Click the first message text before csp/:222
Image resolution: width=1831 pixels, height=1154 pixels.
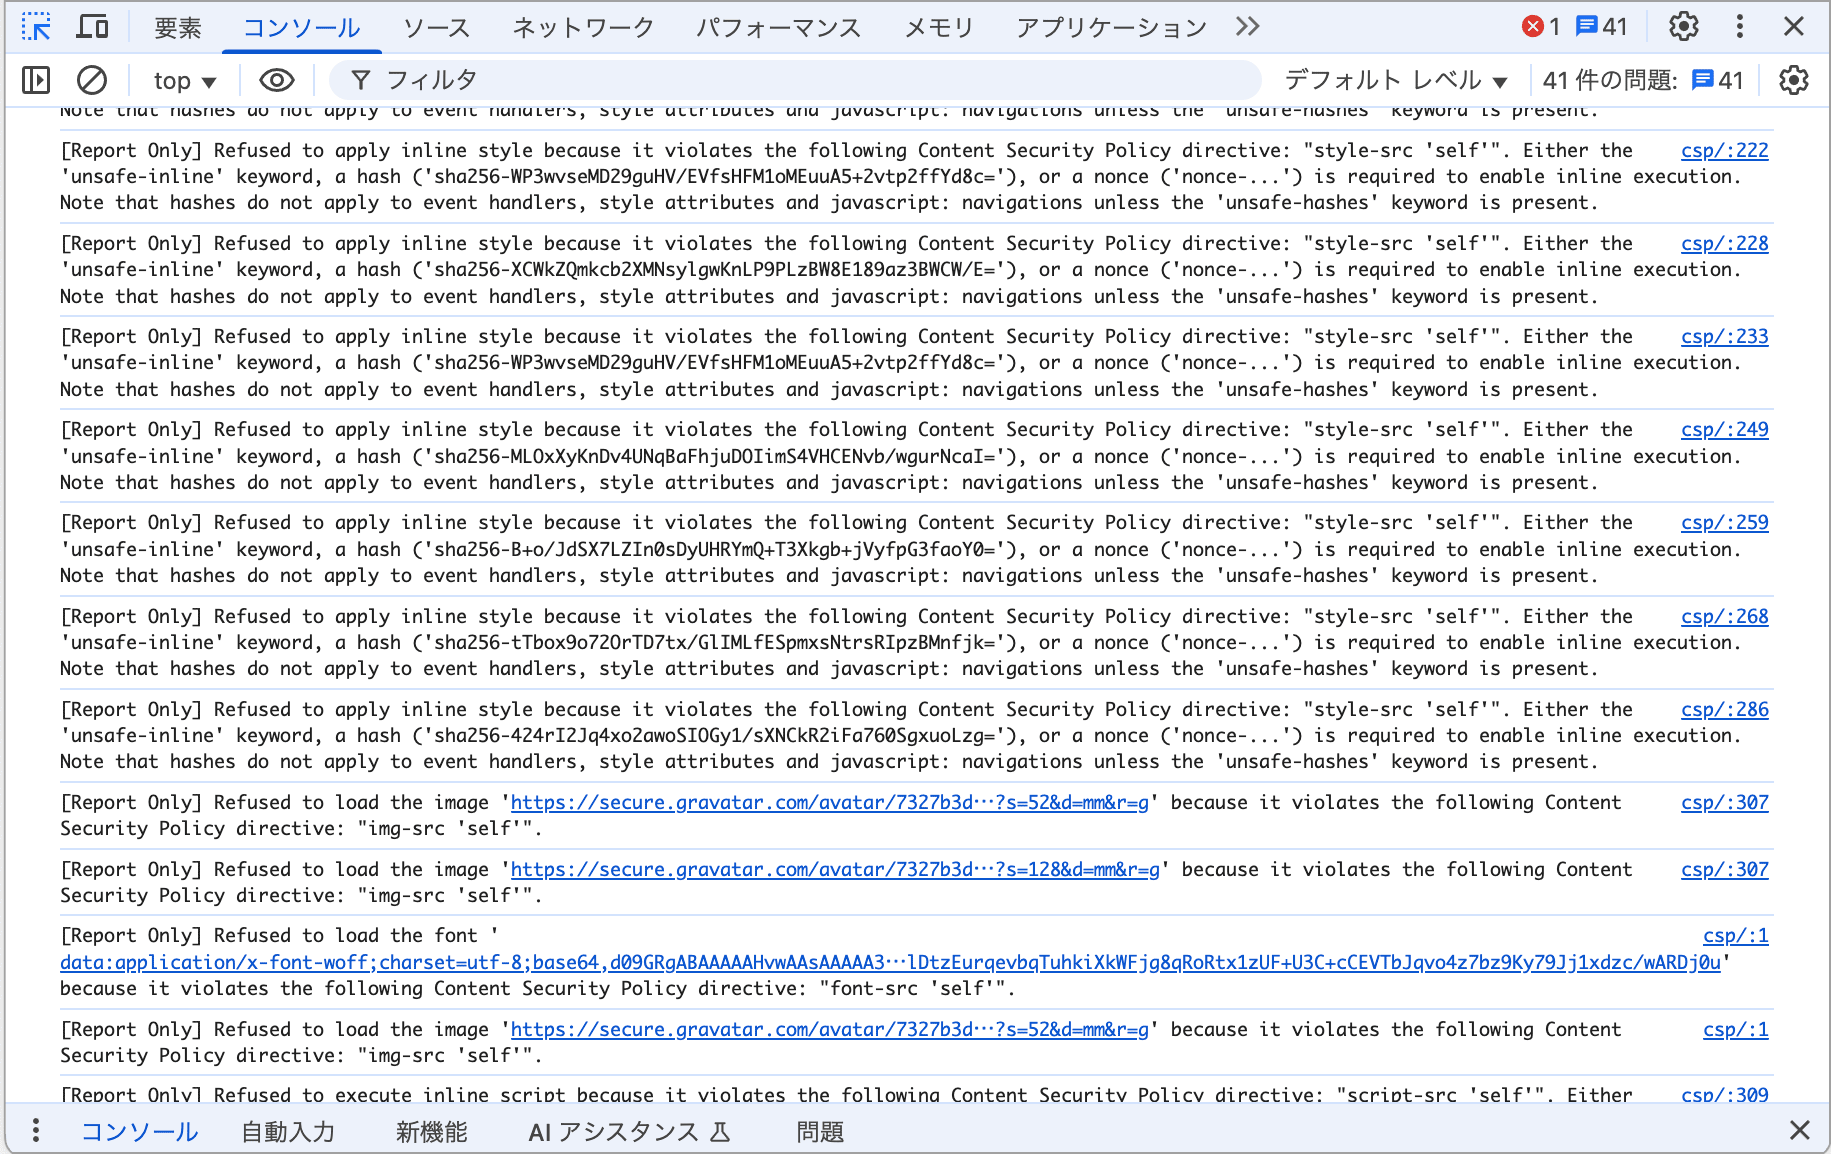tap(900, 176)
